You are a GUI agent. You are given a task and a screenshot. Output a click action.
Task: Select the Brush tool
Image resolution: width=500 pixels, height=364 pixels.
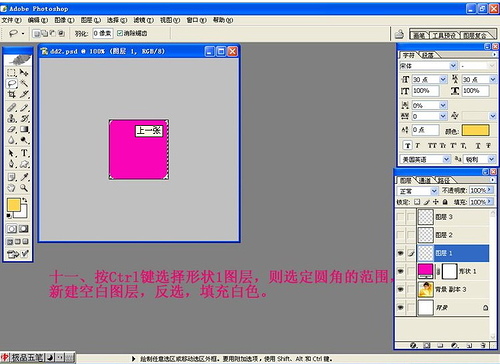coord(24,107)
